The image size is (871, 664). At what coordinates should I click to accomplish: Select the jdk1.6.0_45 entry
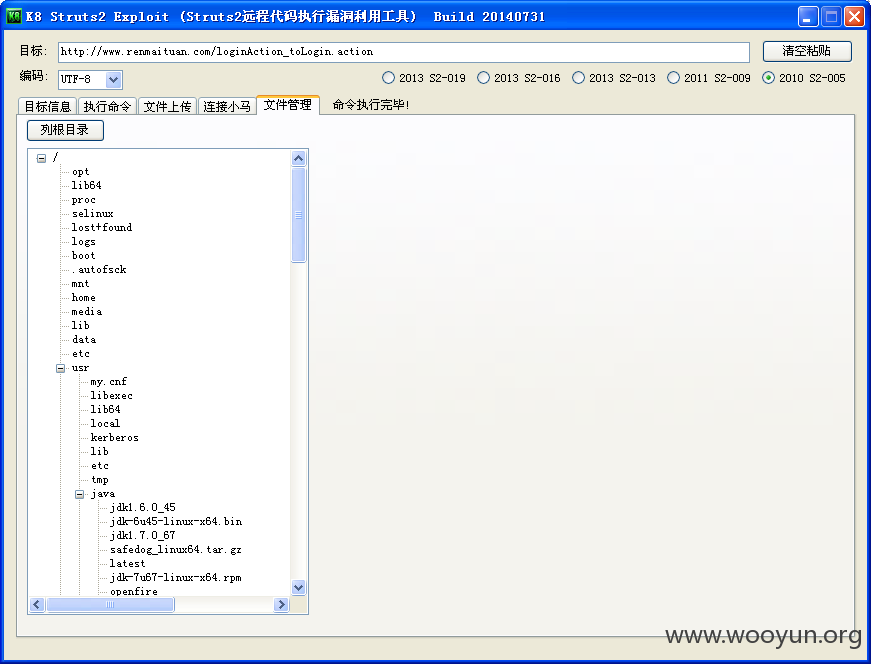pos(143,507)
